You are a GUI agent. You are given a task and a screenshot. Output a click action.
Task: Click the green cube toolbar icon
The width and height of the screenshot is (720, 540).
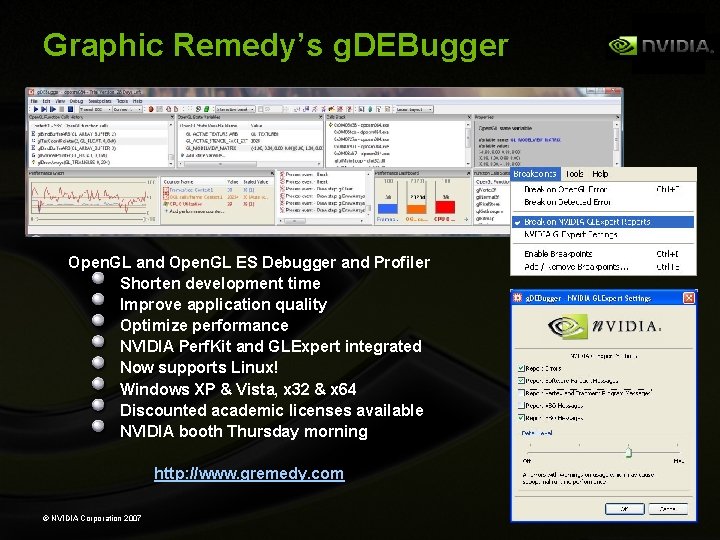click(x=207, y=109)
